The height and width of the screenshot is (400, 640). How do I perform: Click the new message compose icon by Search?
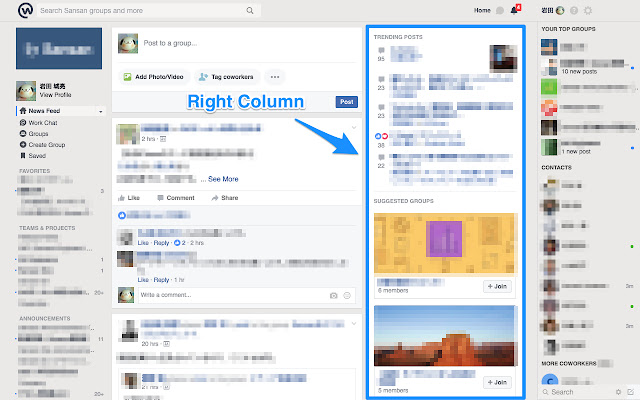(631, 392)
